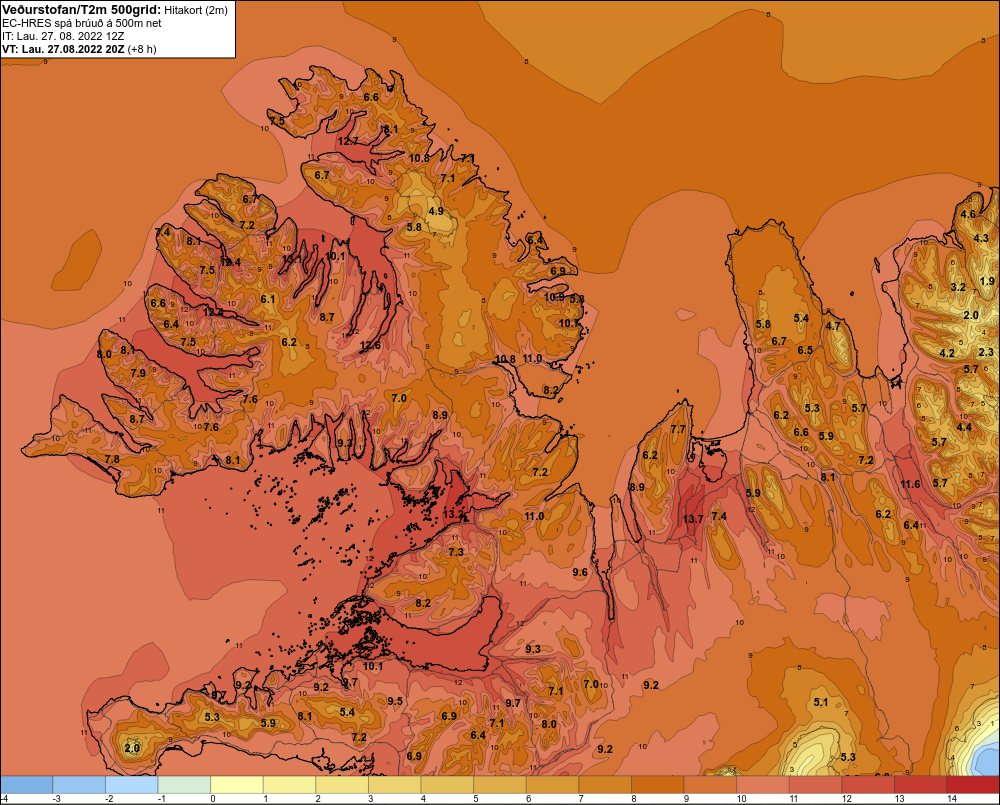
Task: Click the 7.3 temperature label
Action: [x=455, y=552]
